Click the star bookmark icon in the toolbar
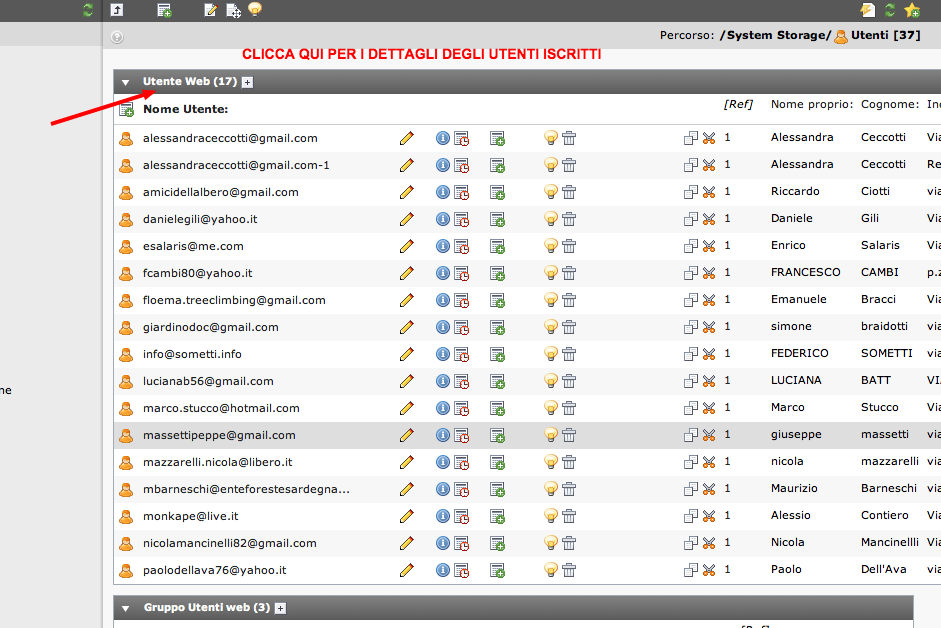Image resolution: width=941 pixels, height=628 pixels. (x=912, y=10)
